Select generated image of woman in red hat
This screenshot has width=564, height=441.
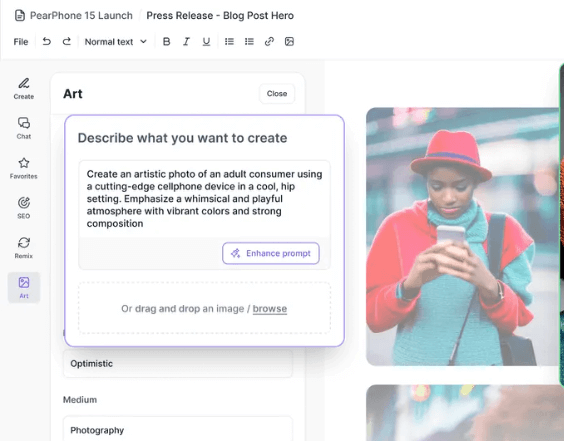463,236
